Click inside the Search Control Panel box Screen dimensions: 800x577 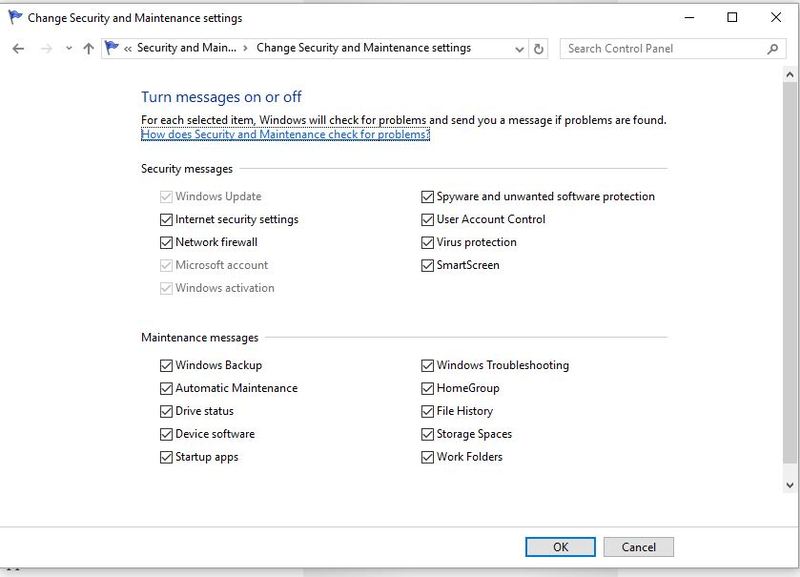[650, 47]
